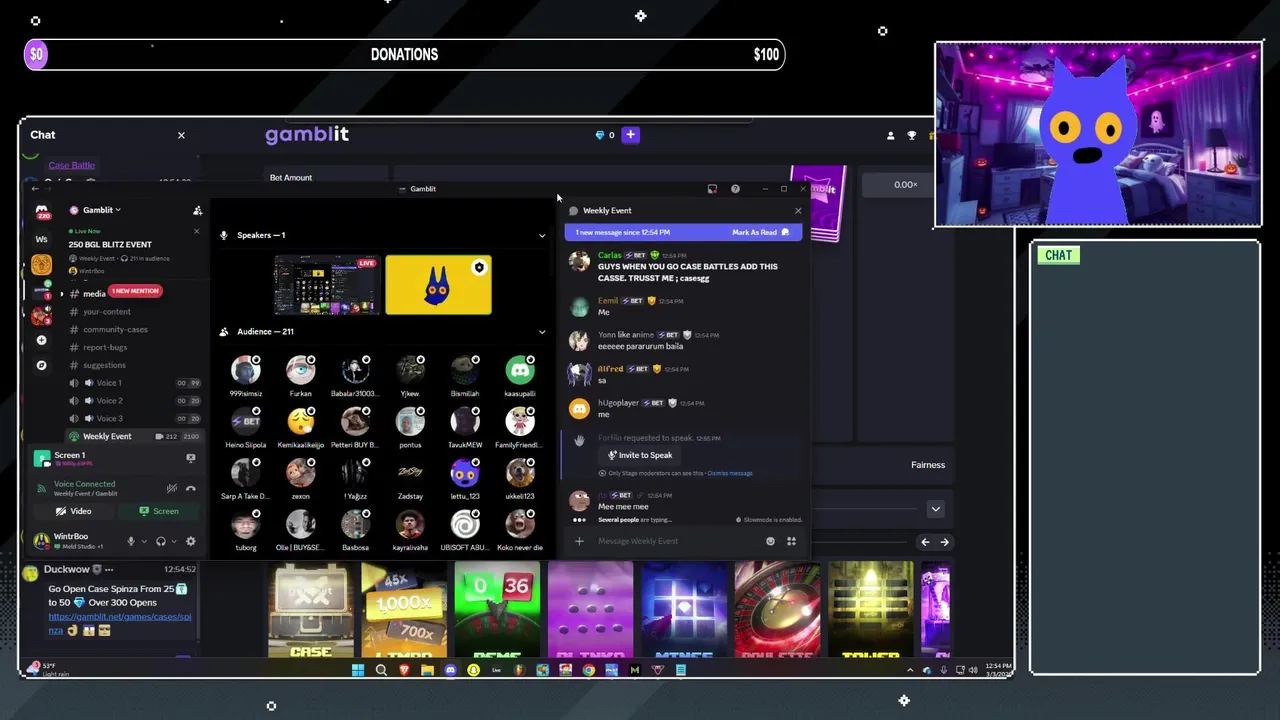Open the Discord discover servers compass icon
The image size is (1280, 720).
pyautogui.click(x=41, y=365)
